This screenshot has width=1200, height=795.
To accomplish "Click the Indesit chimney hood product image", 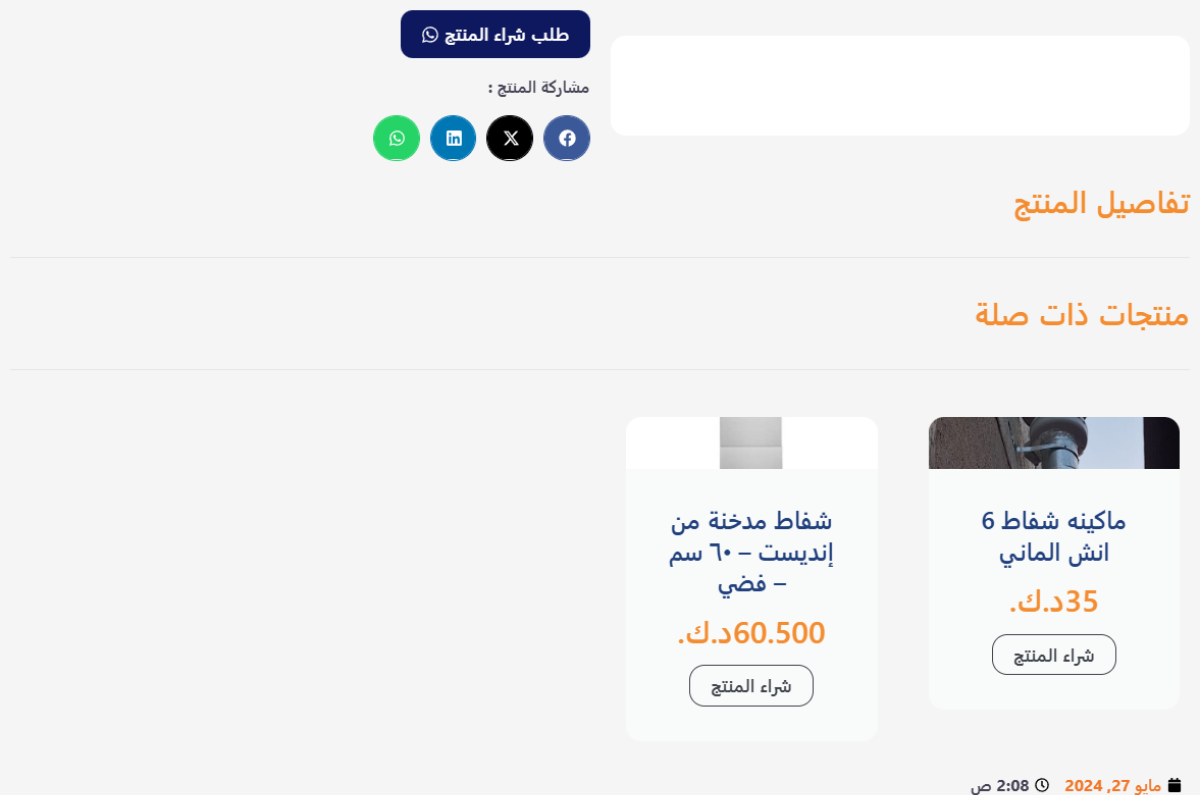I will 751,443.
